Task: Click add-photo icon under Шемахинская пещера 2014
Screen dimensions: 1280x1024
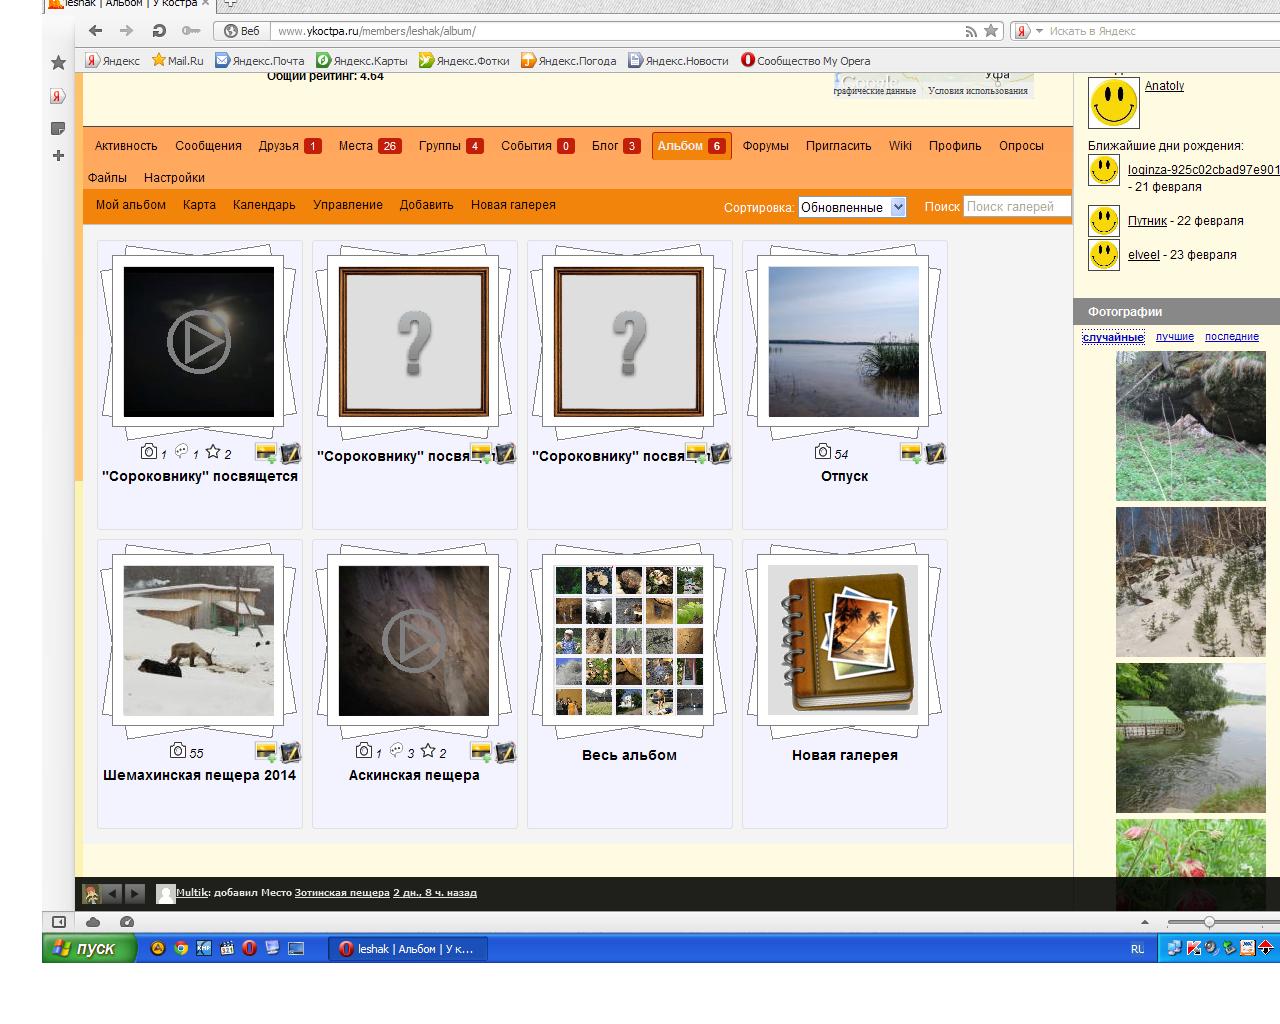Action: (266, 752)
